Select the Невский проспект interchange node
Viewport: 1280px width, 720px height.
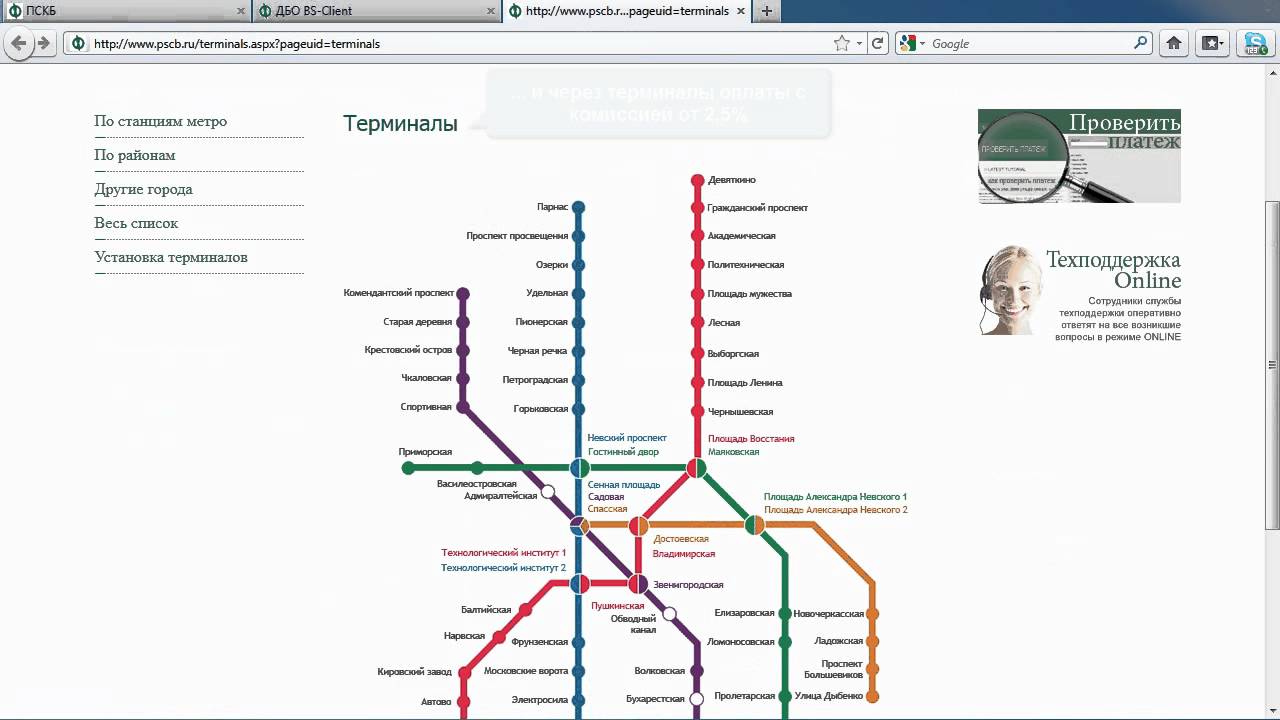click(580, 468)
